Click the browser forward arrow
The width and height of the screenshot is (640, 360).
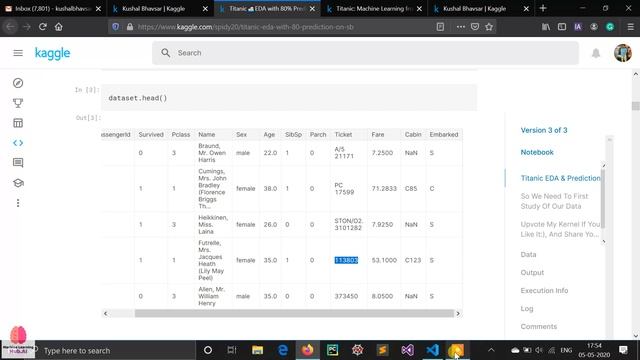click(27, 27)
